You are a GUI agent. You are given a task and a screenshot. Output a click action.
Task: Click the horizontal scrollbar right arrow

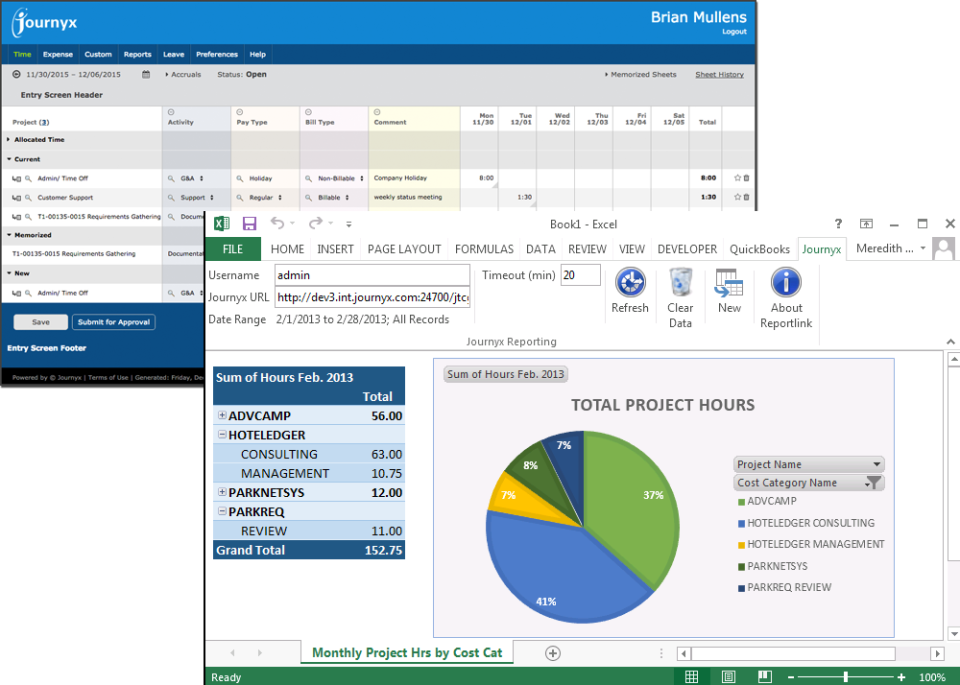tap(937, 654)
